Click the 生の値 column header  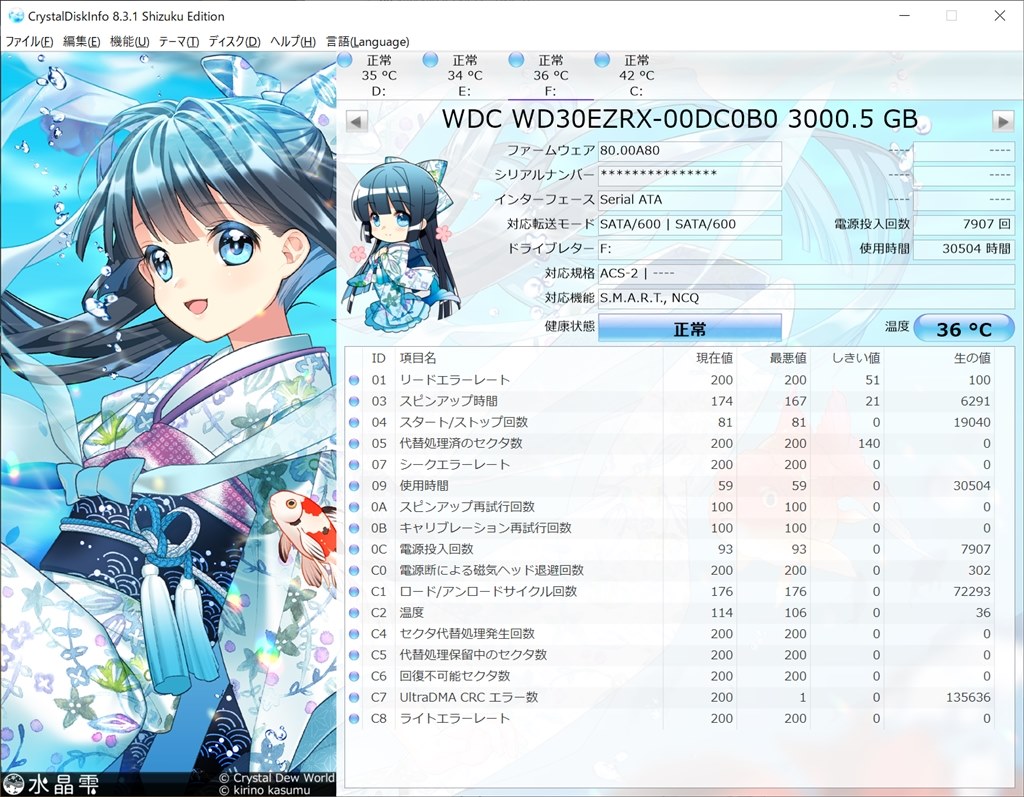click(x=939, y=358)
